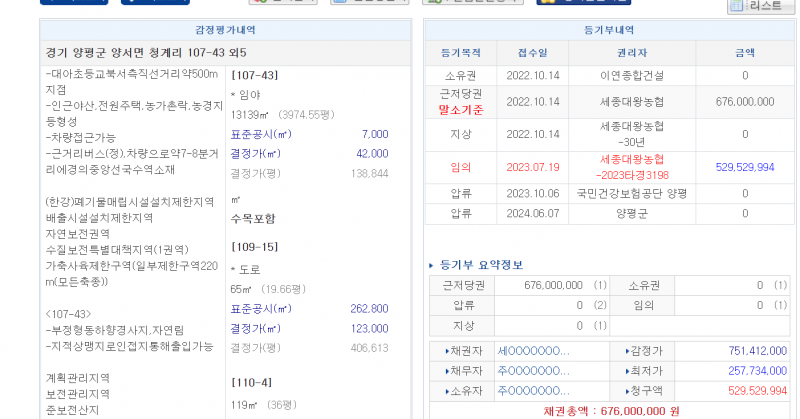Click the red 임의 registry entry

(x=461, y=166)
